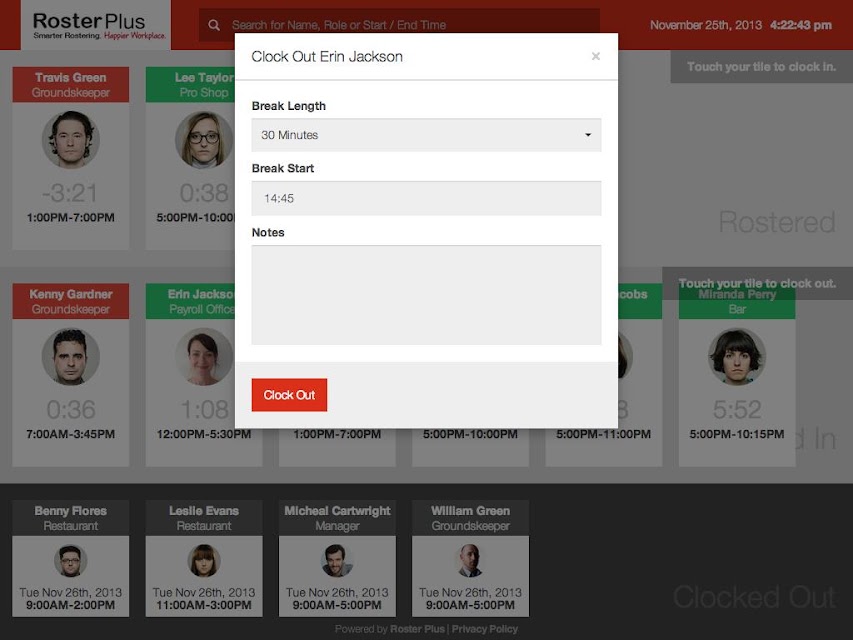Click the search magnifier icon
Viewport: 853px width, 640px height.
[x=214, y=25]
